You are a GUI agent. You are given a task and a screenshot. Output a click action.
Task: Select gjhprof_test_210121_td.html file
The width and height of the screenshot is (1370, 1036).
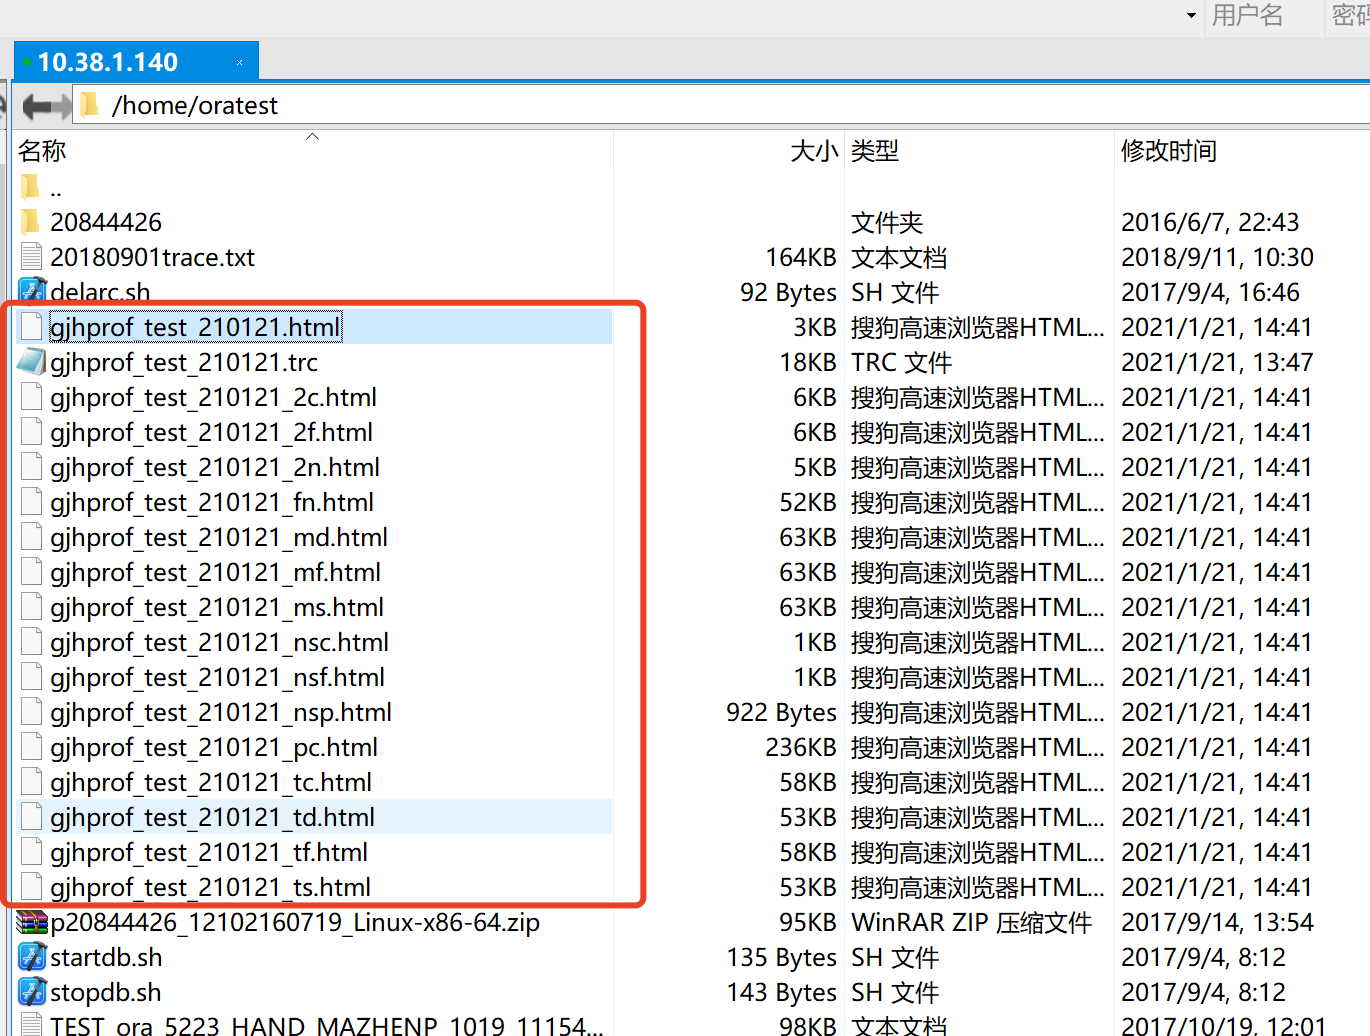point(212,817)
